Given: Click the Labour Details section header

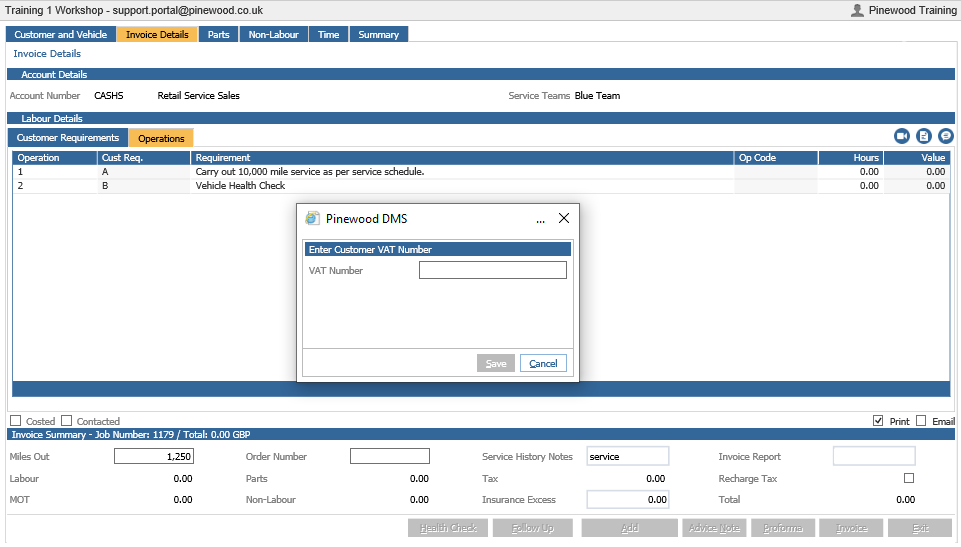Looking at the screenshot, I should [x=480, y=118].
